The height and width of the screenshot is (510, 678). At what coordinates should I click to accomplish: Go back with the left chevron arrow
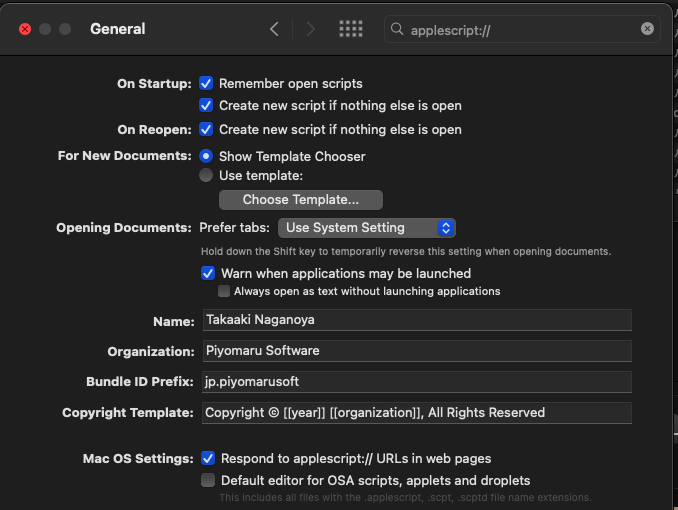274,29
